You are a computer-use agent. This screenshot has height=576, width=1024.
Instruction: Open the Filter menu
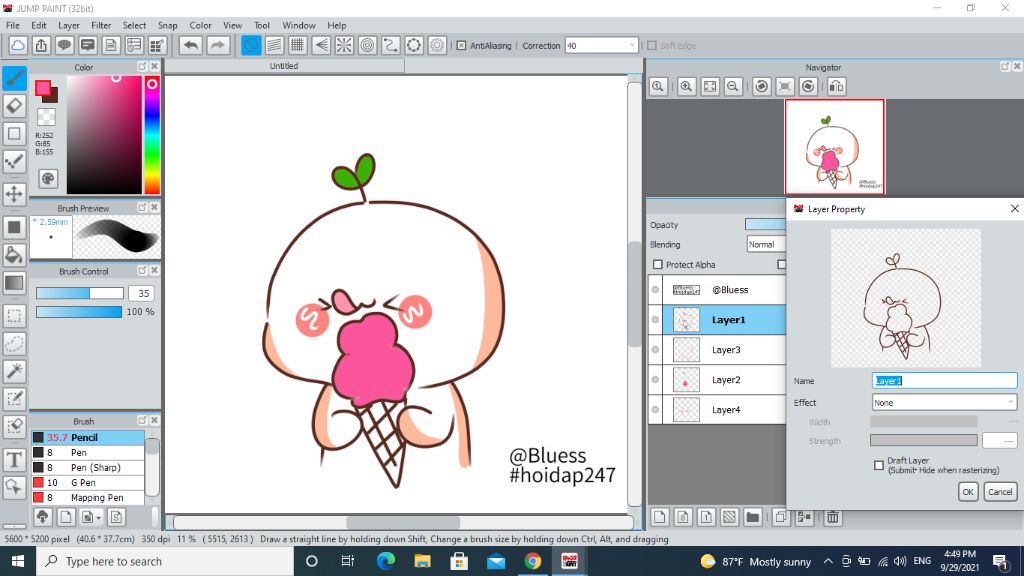click(101, 25)
